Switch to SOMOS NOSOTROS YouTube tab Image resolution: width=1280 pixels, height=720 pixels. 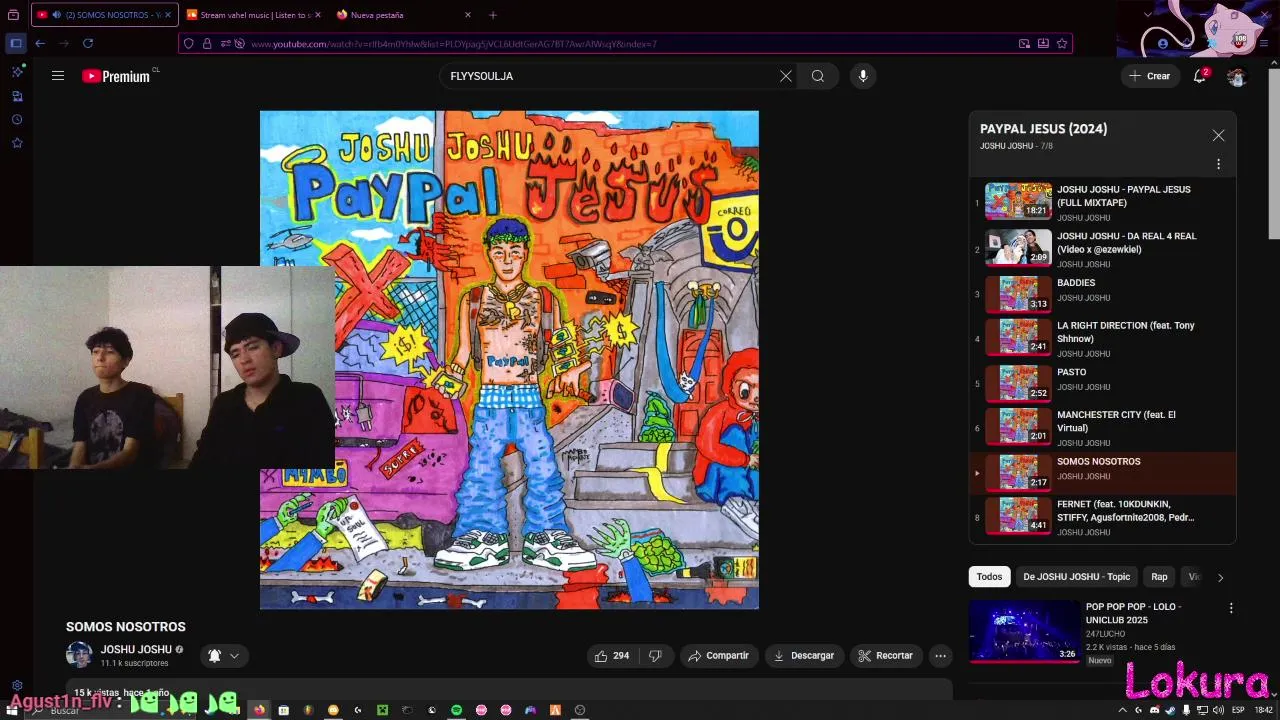pyautogui.click(x=104, y=15)
